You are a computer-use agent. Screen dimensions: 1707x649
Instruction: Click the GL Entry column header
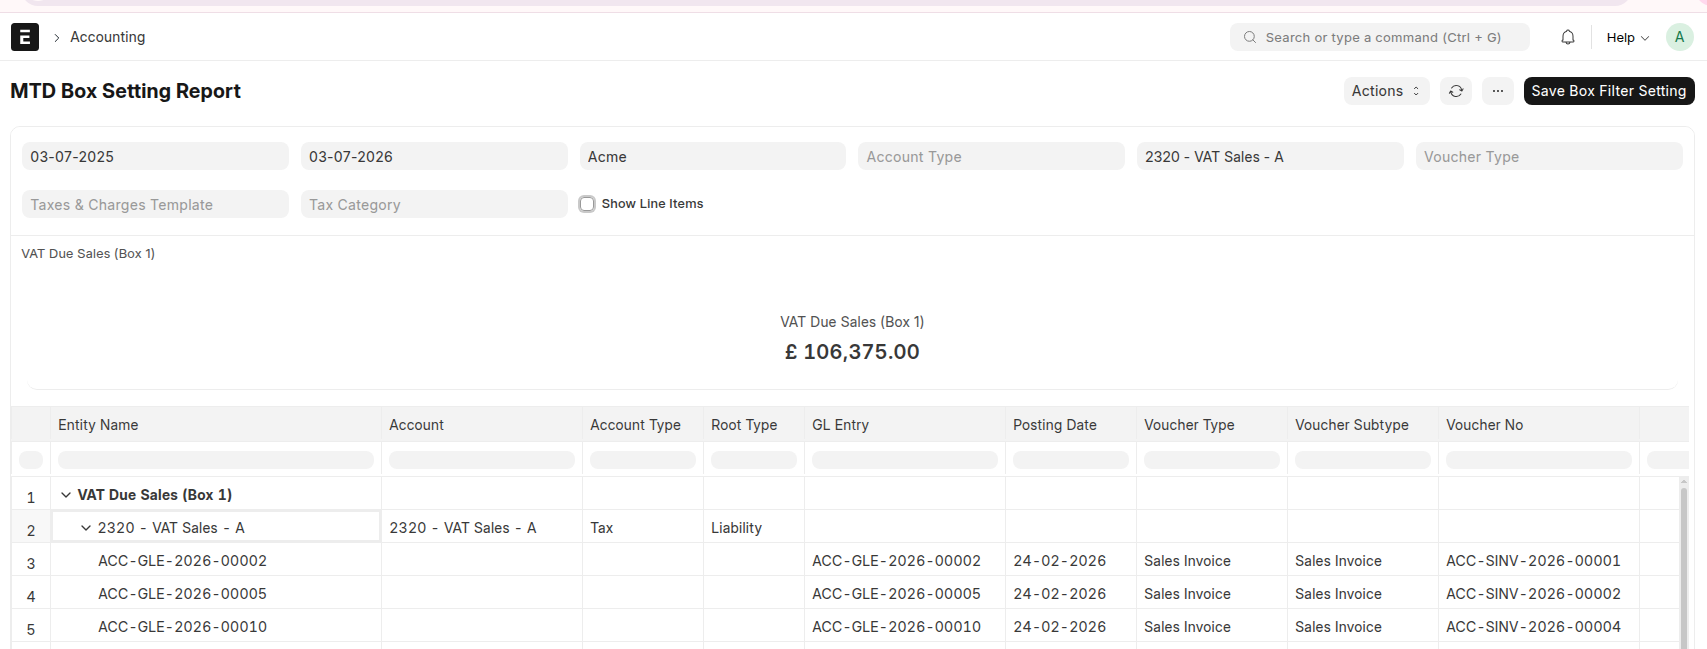pyautogui.click(x=905, y=425)
